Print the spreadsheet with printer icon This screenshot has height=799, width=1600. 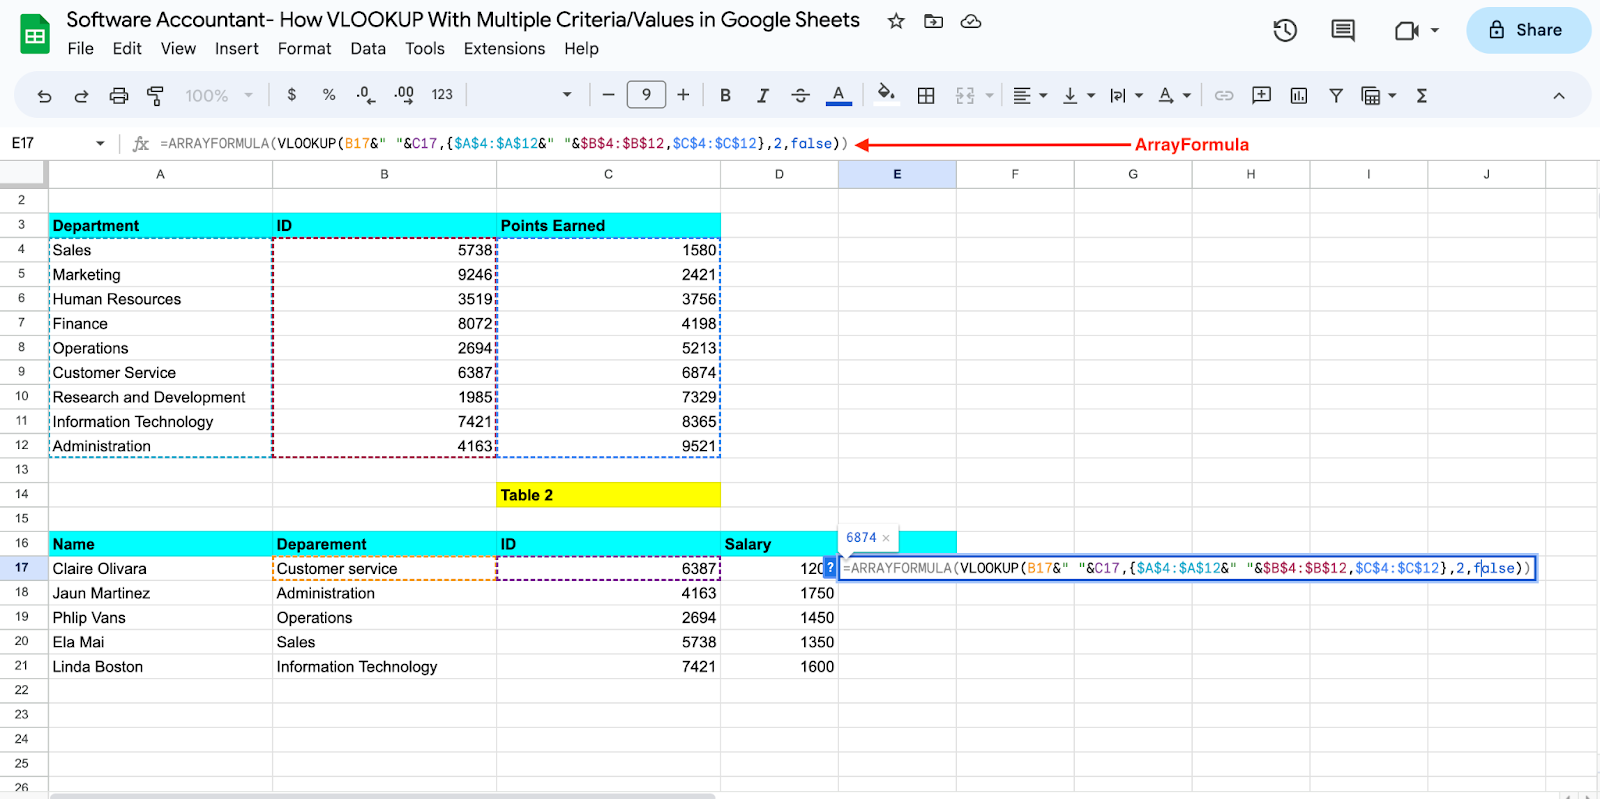[x=118, y=96]
